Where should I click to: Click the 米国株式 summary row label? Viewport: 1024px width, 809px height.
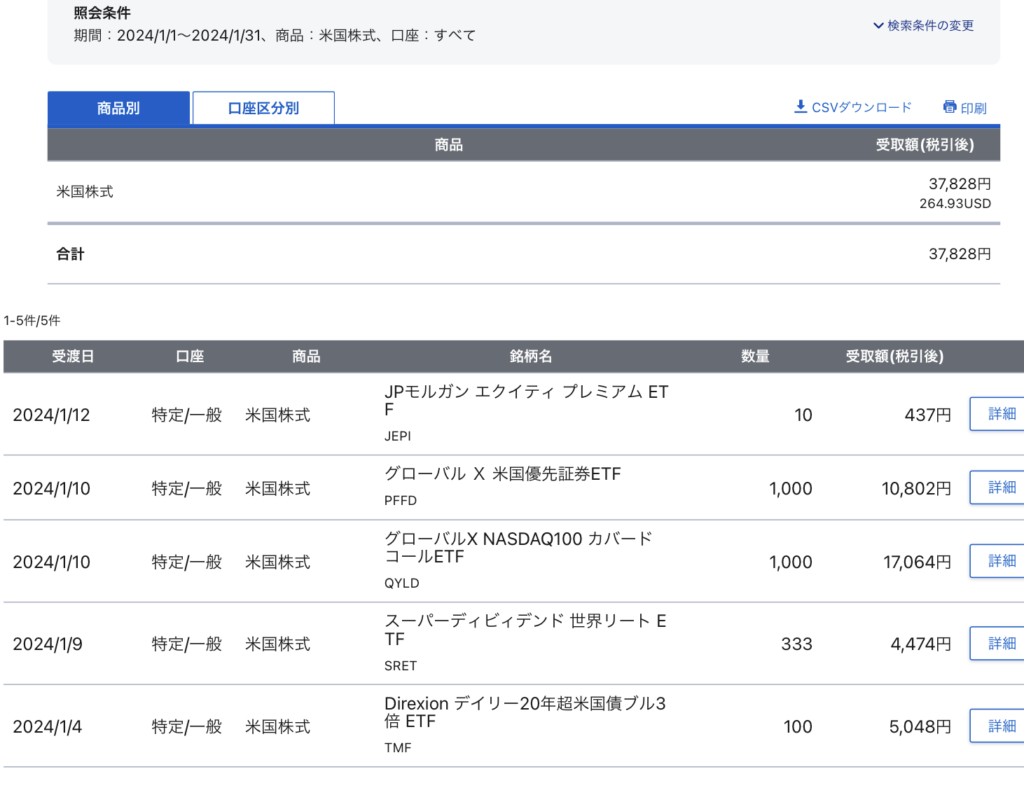[x=85, y=191]
